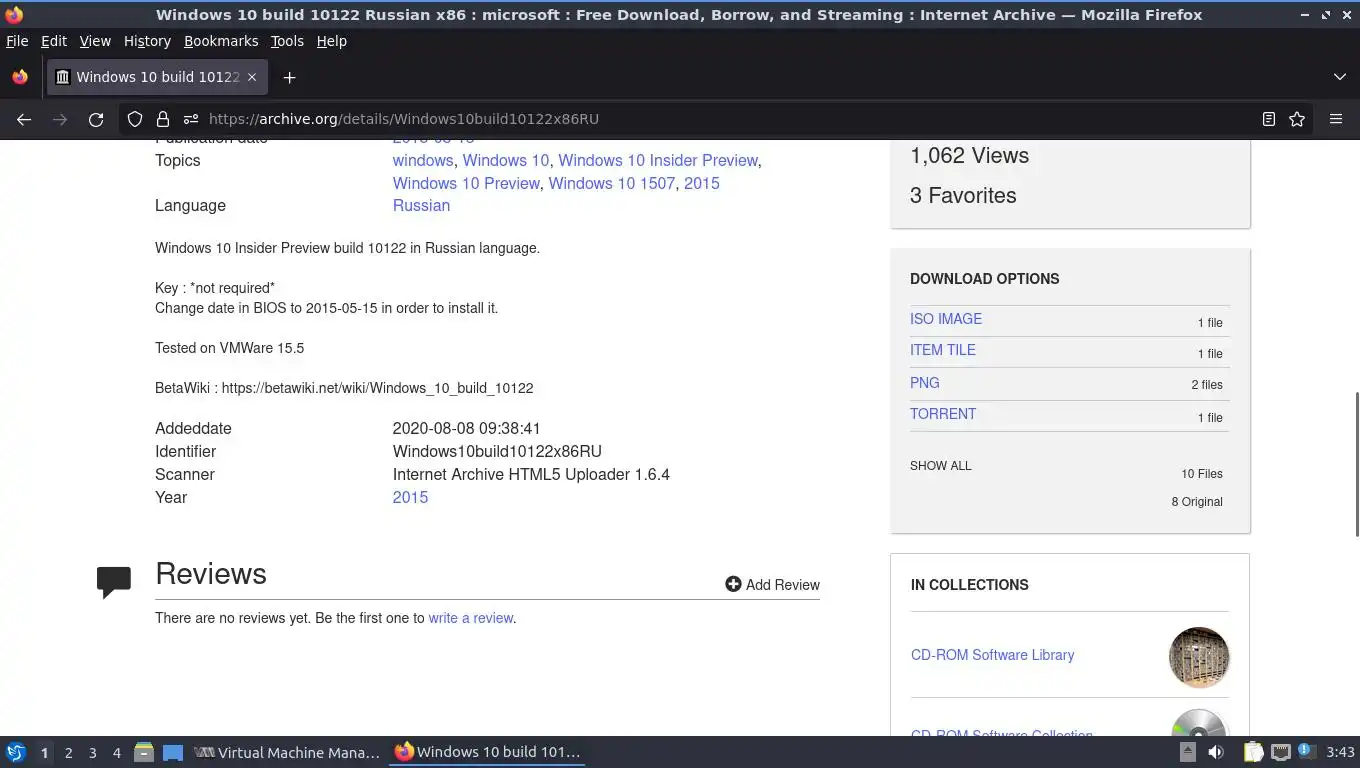The image size is (1360, 768).
Task: Reload the current page
Action: (x=96, y=119)
